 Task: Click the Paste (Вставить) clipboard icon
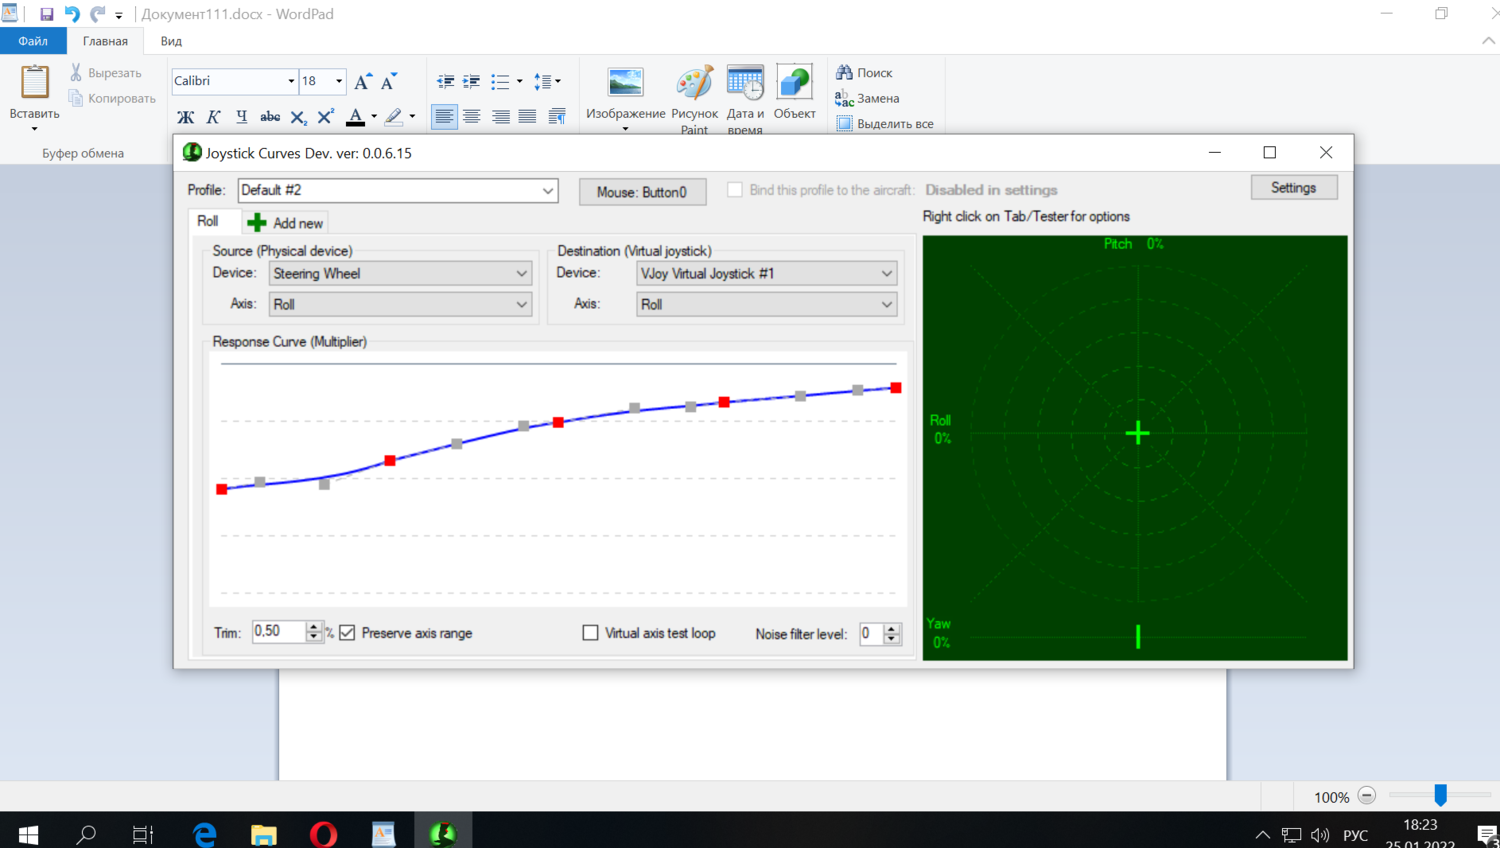[35, 82]
